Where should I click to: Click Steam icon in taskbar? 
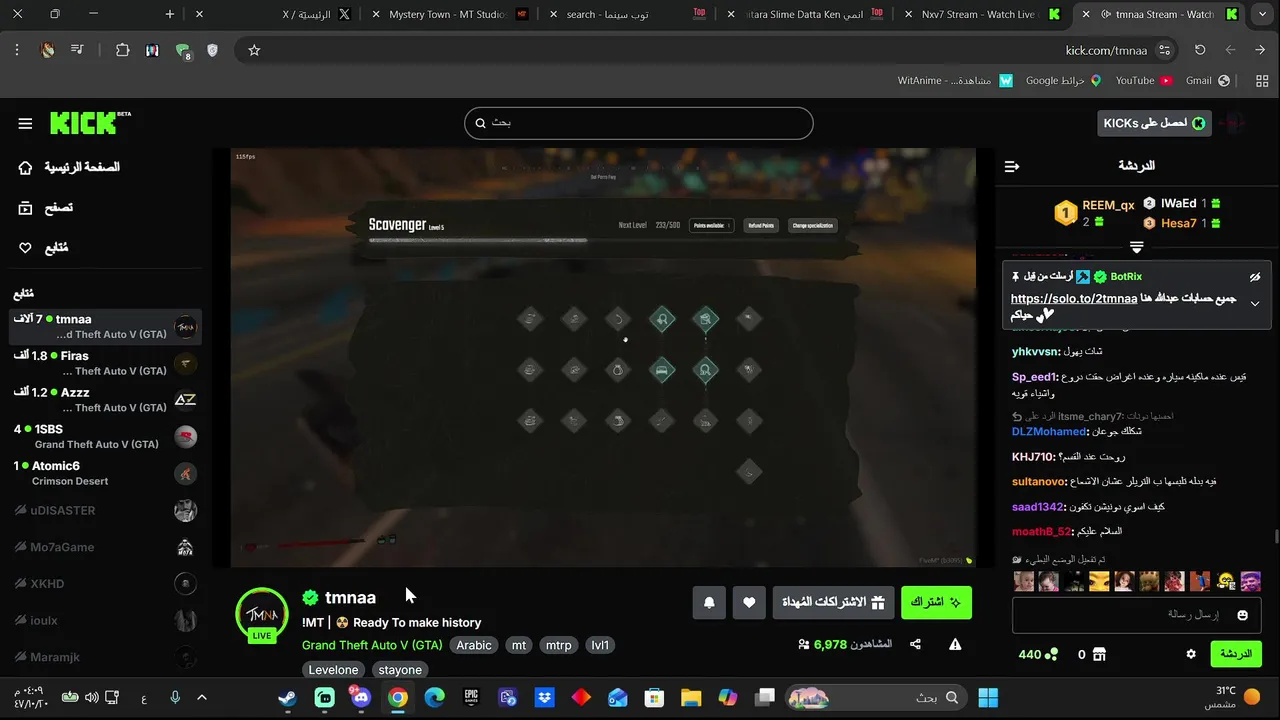tap(287, 698)
